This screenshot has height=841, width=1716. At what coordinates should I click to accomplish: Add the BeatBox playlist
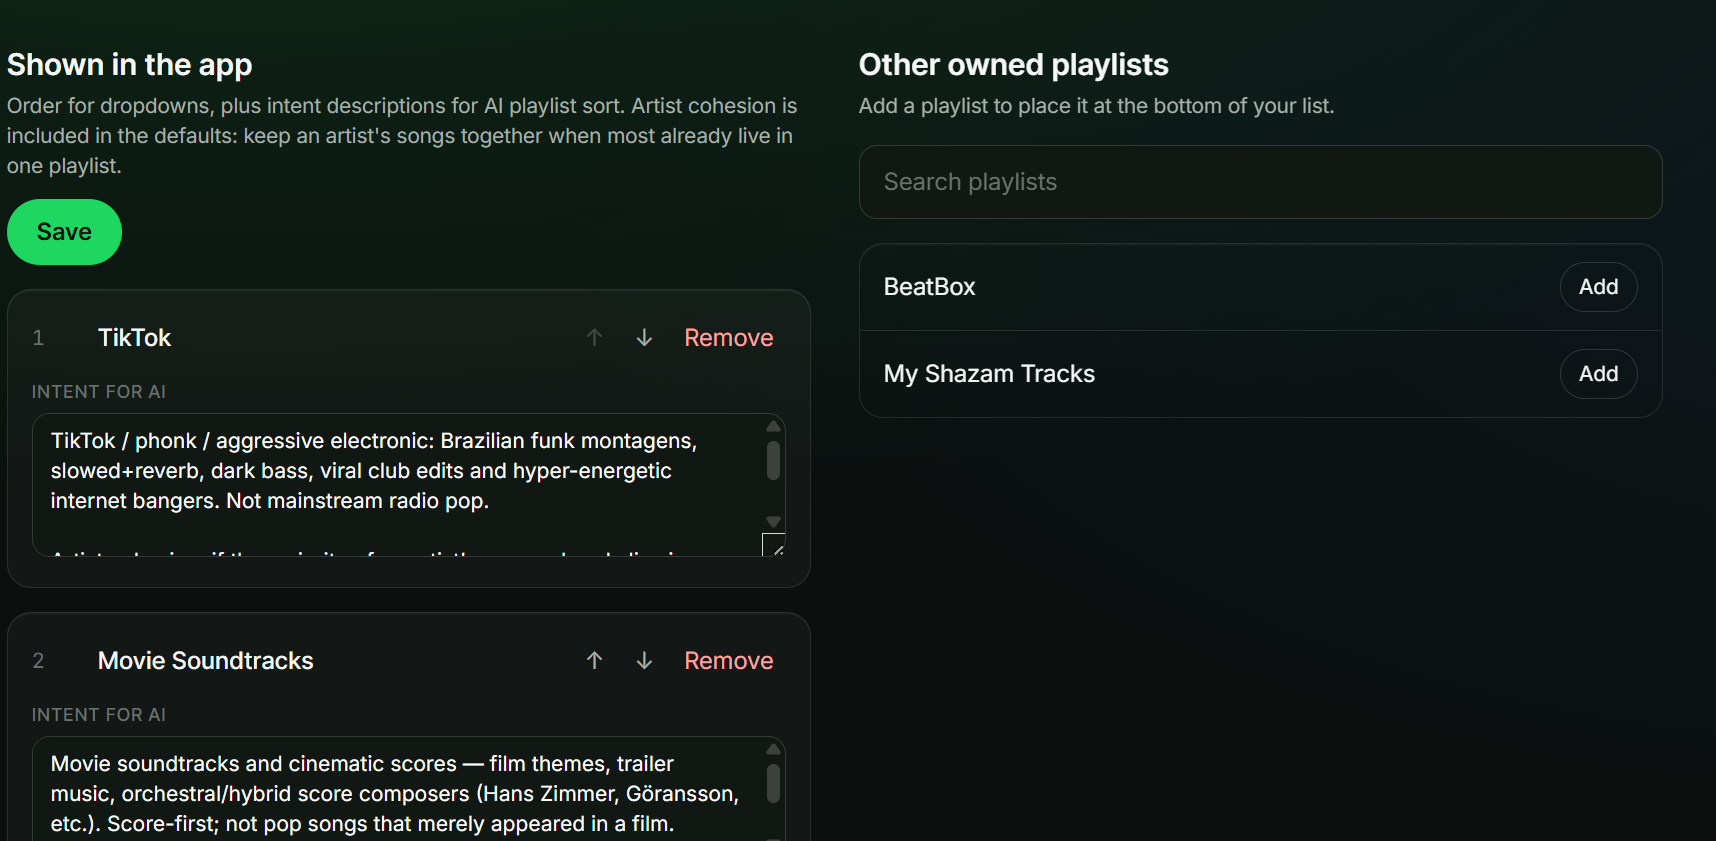1598,287
